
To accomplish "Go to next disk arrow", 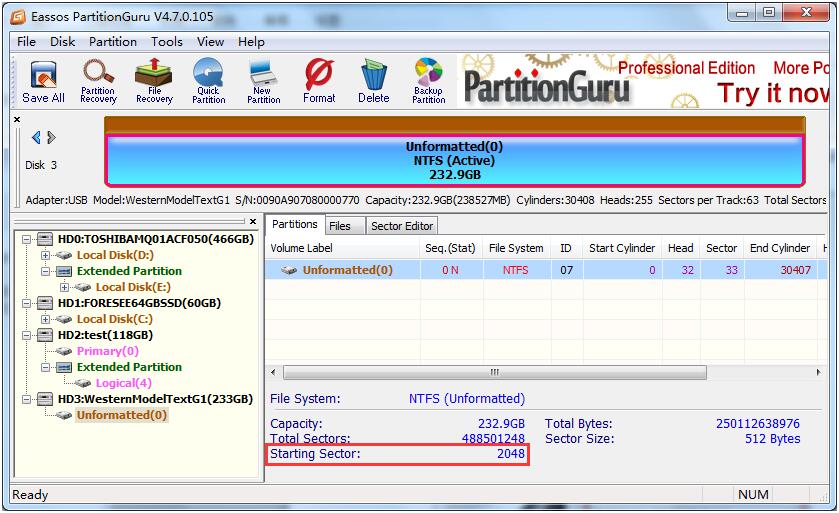I will (51, 137).
